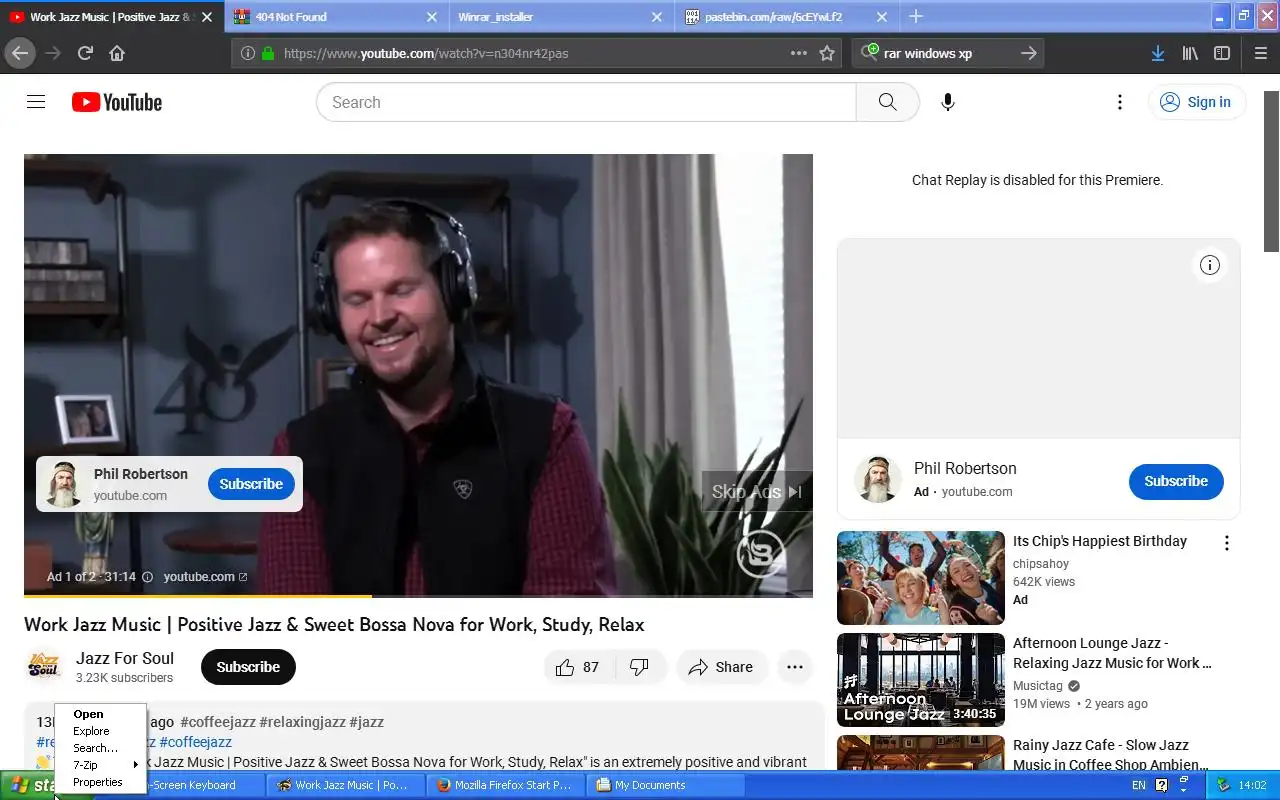Open Afternoon Lounge Jazz video thumbnail

point(921,680)
